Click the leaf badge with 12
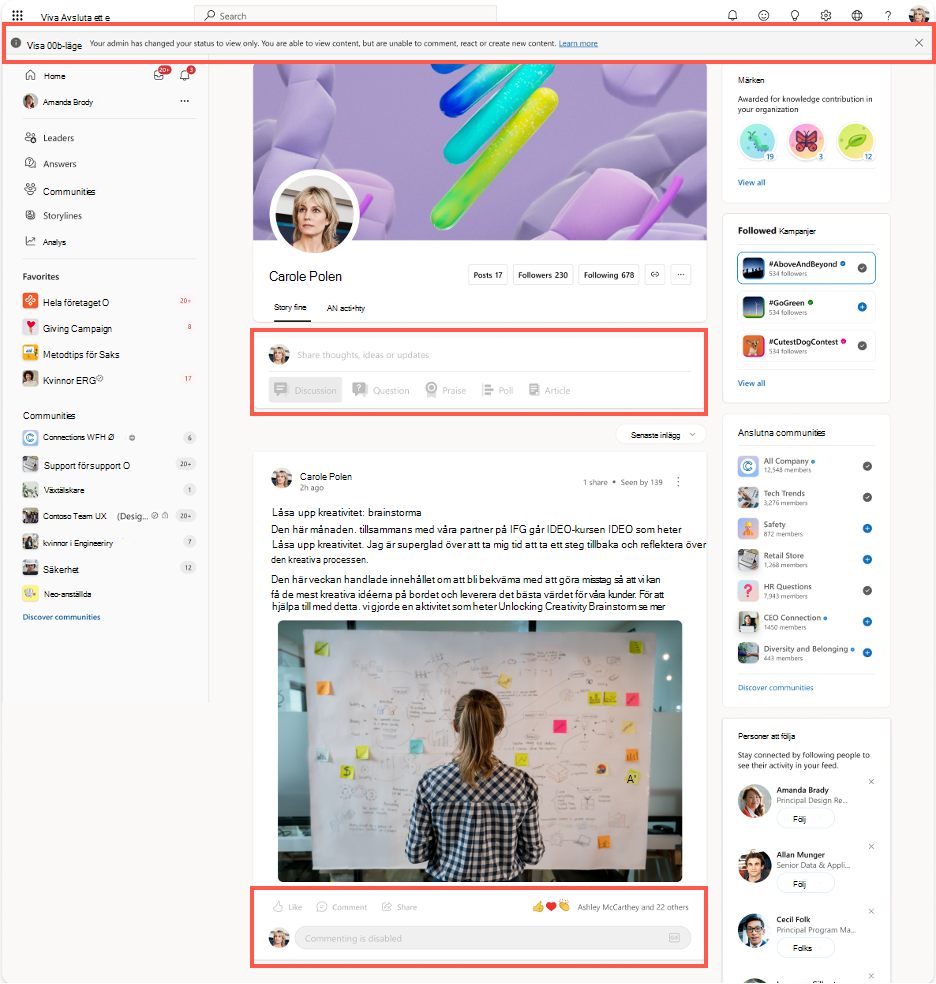Viewport: 936px width, 984px height. pos(855,141)
